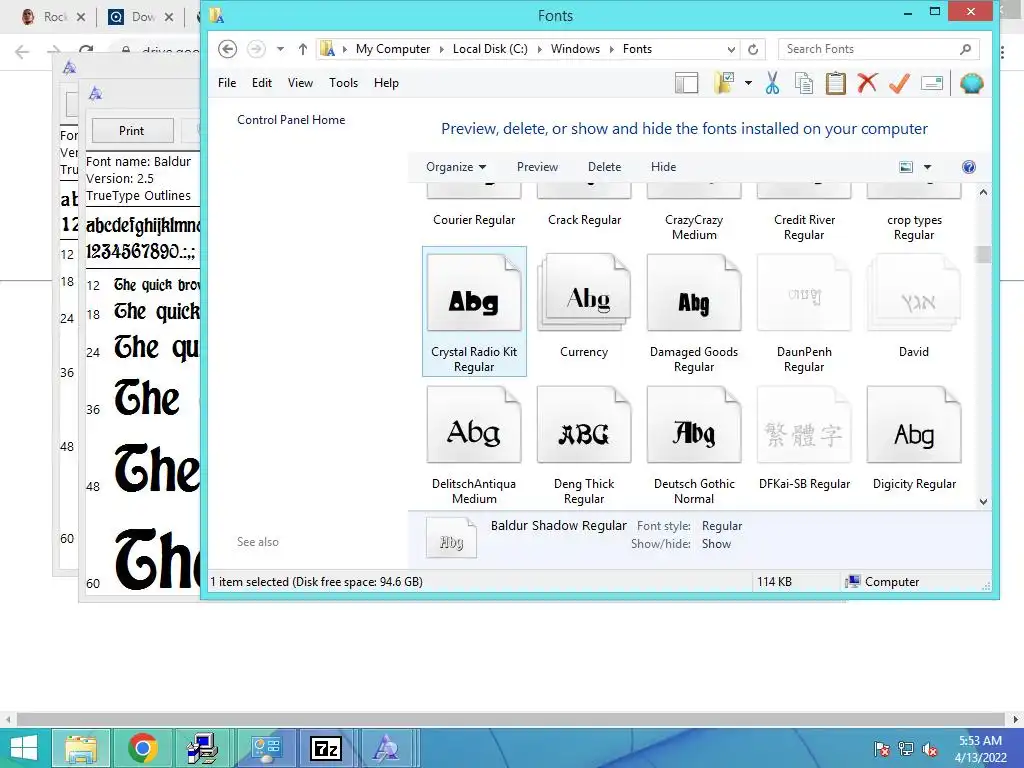This screenshot has width=1024, height=768.
Task: Select the Digicity Regular font
Action: tap(914, 438)
